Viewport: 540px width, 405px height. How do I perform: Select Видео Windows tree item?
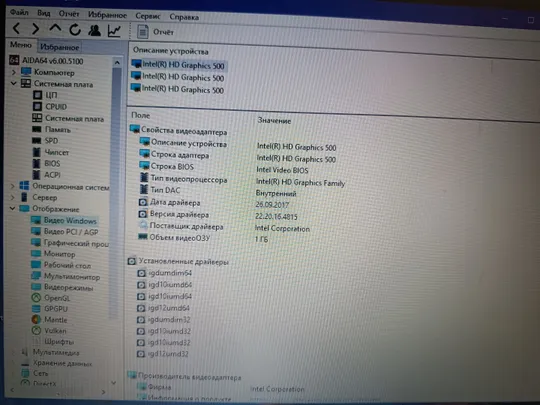64,220
